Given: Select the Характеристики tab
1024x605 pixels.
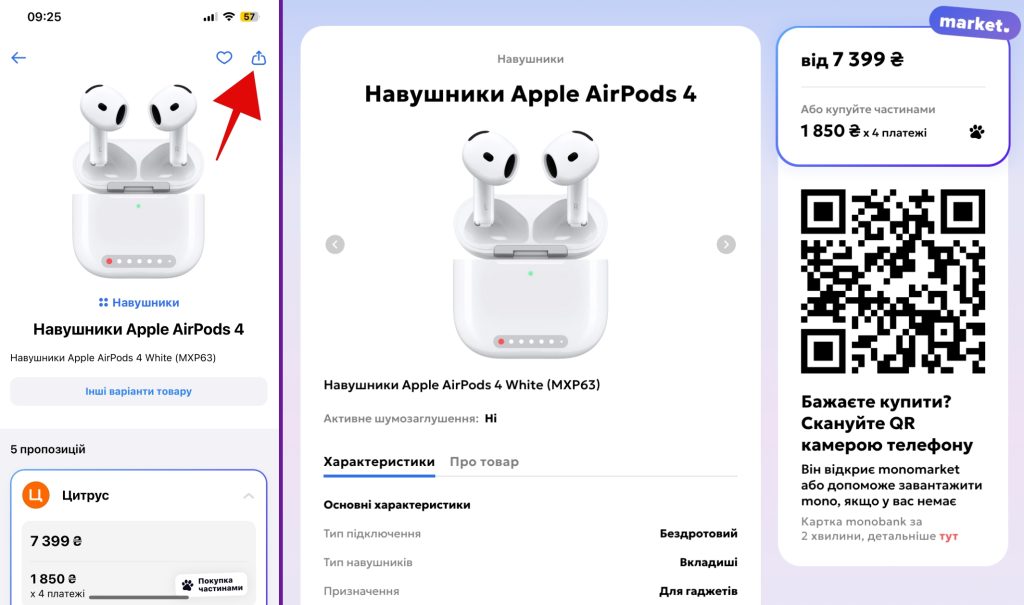Looking at the screenshot, I should pos(379,462).
